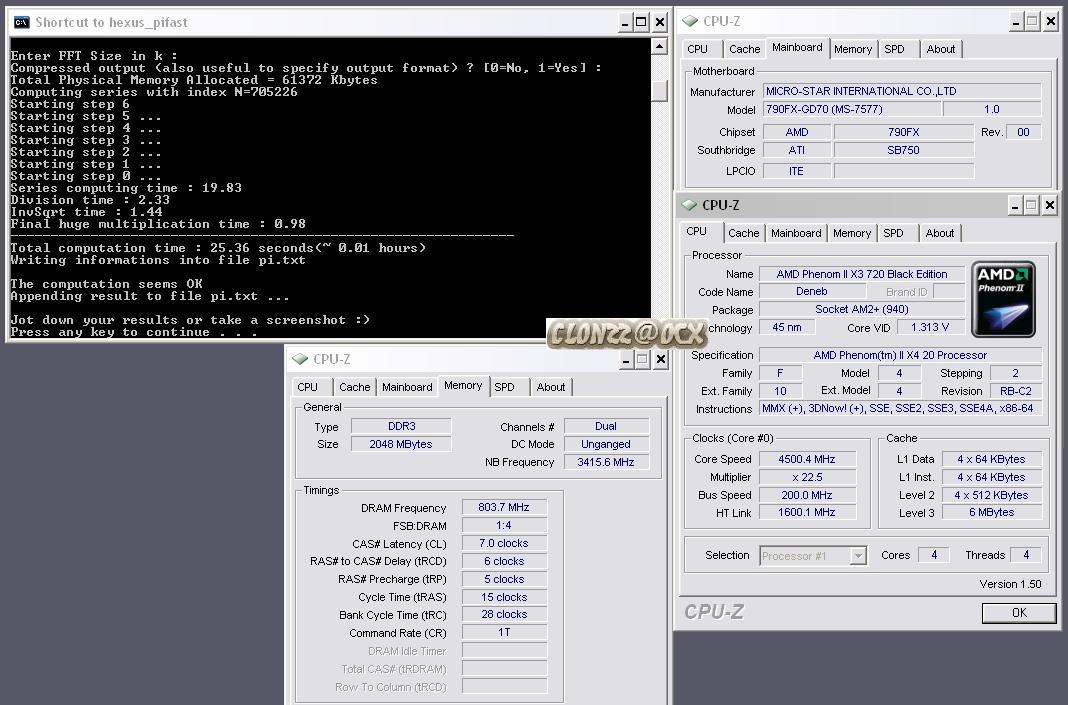Select Memory tab in memory CPU-Z window
Viewport: 1068px width, 705px height.
click(x=463, y=386)
